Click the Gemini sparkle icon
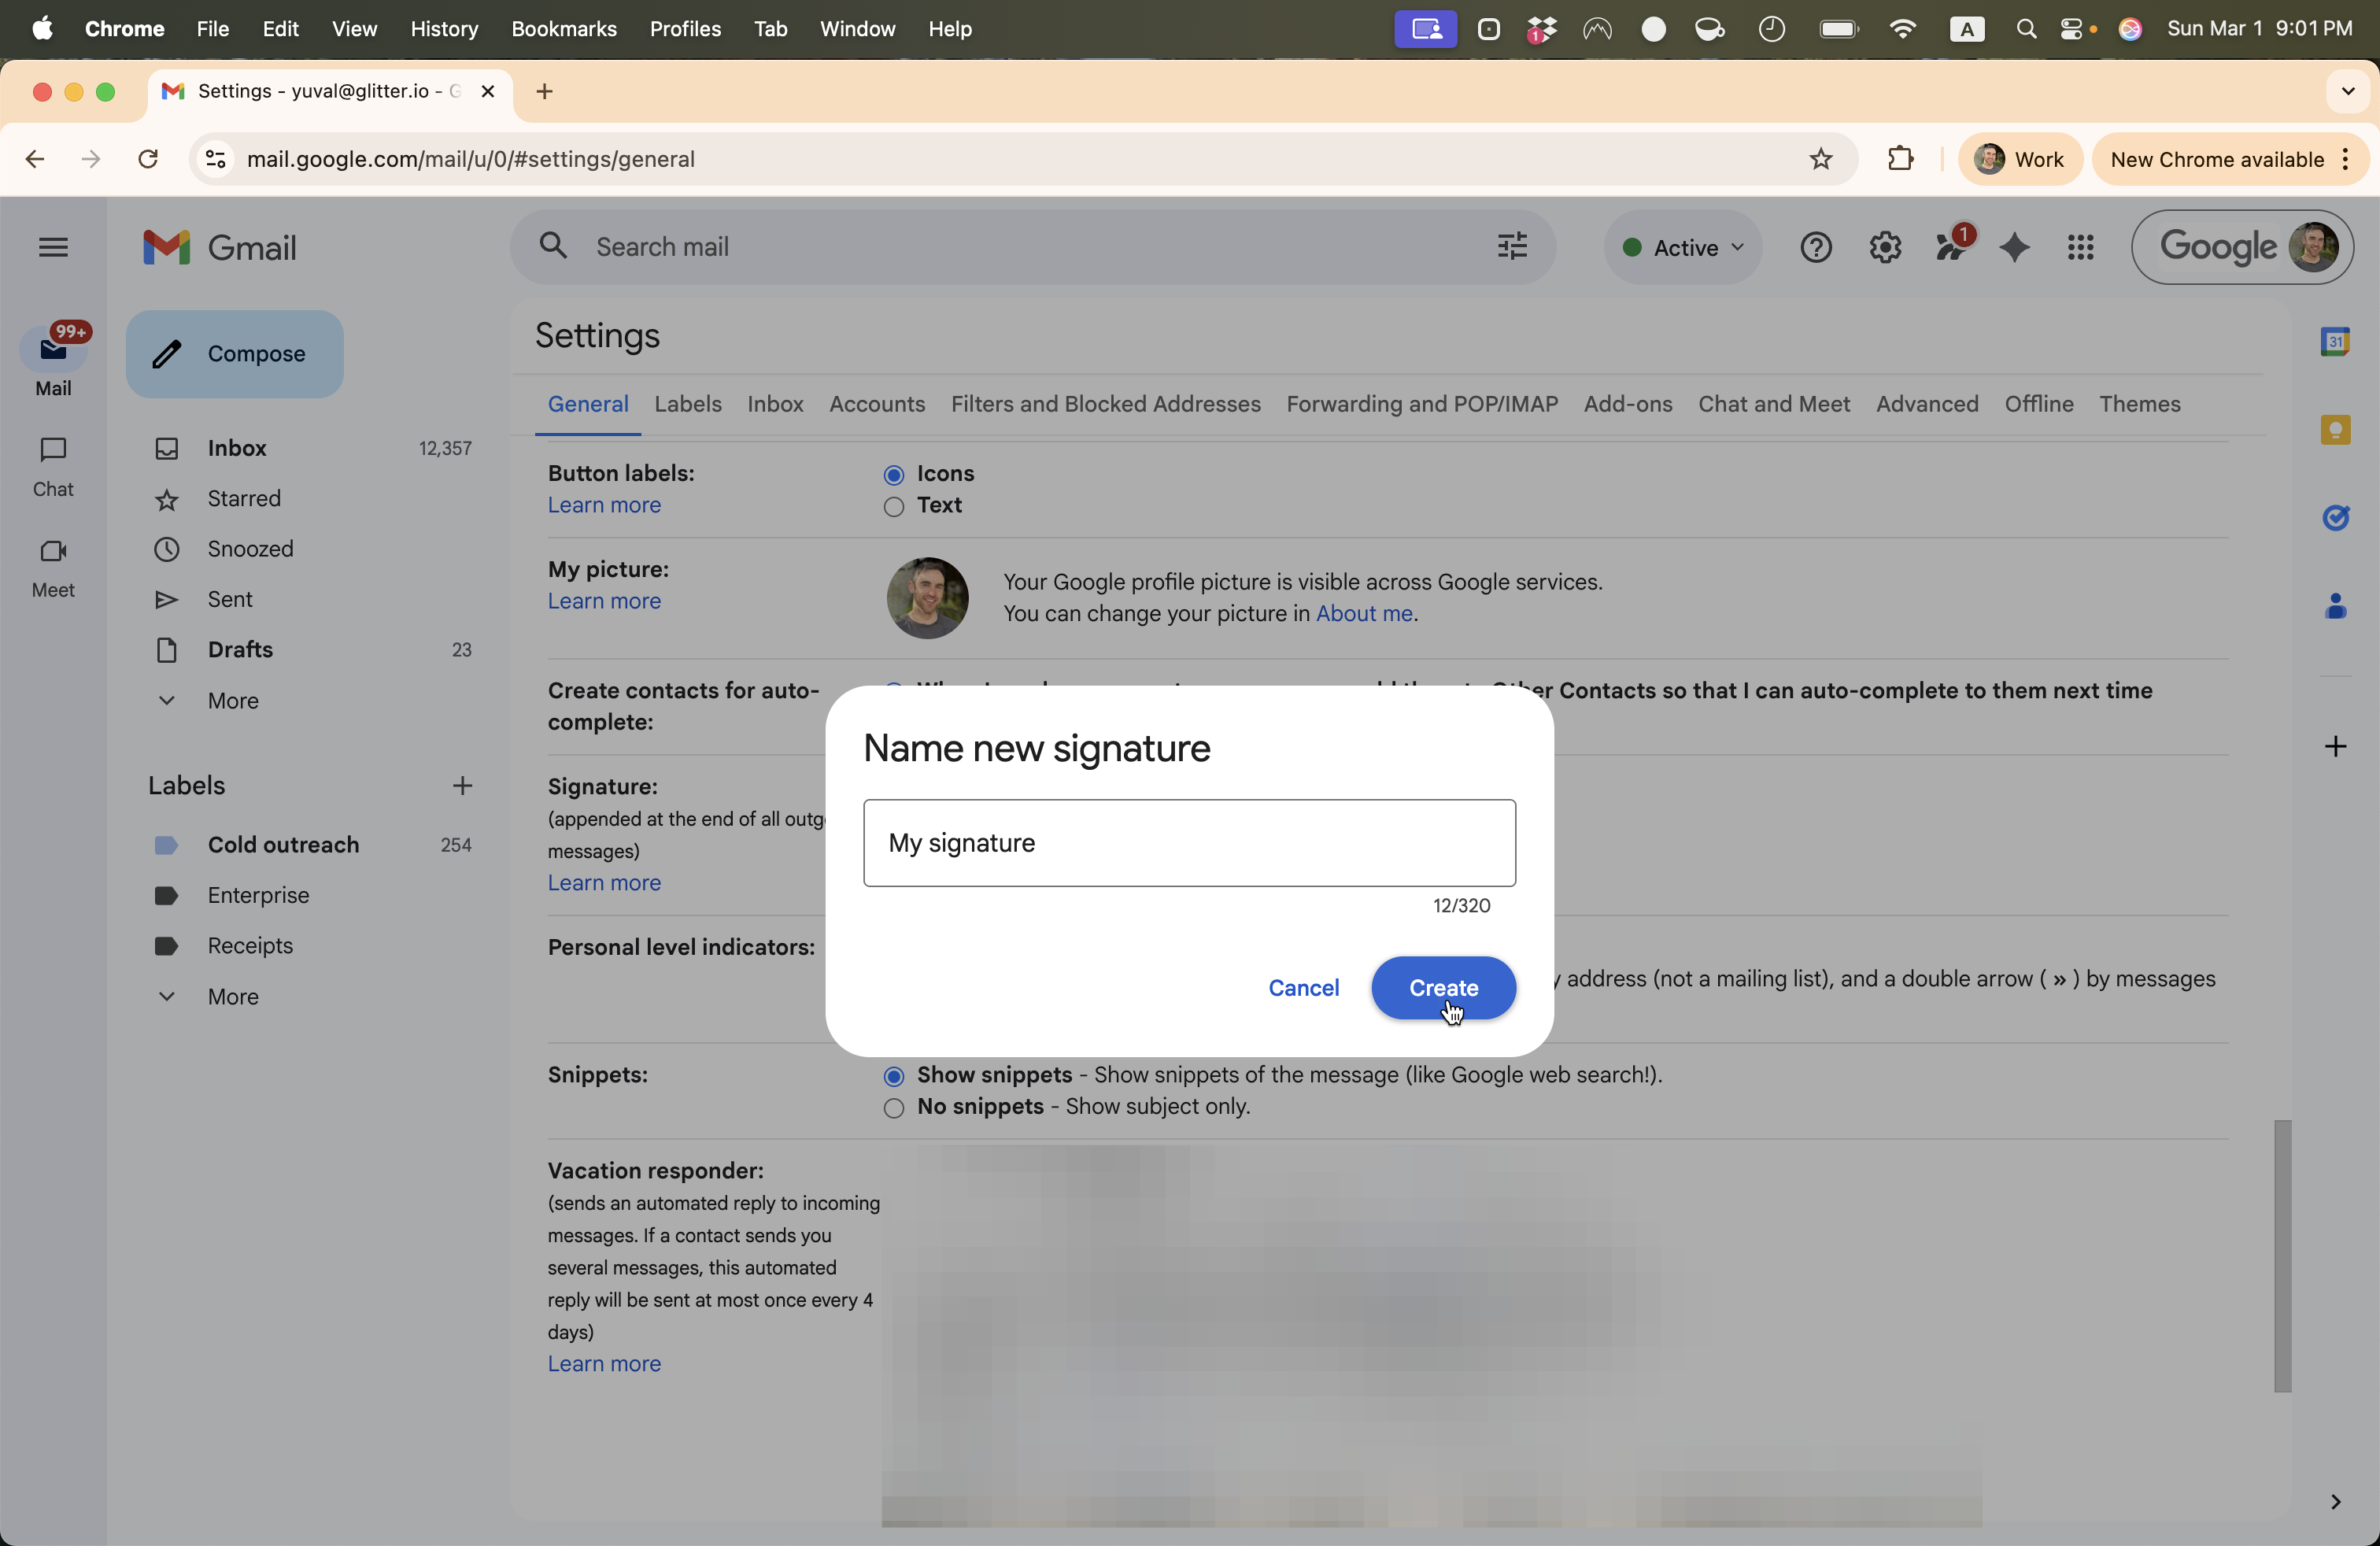This screenshot has height=1546, width=2380. [2014, 249]
